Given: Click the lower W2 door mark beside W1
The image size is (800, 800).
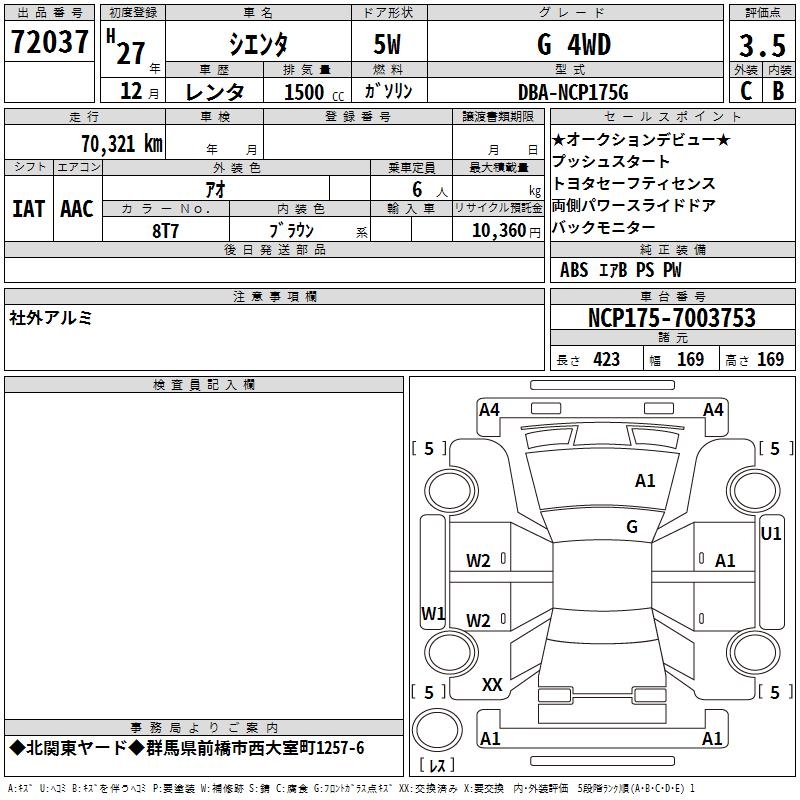Looking at the screenshot, I should pos(478,620).
